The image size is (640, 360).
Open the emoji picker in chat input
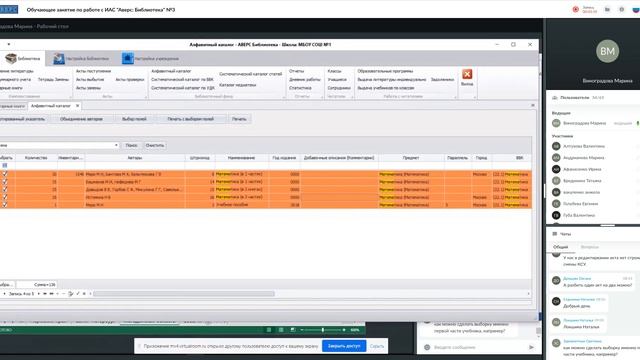[x=427, y=347]
